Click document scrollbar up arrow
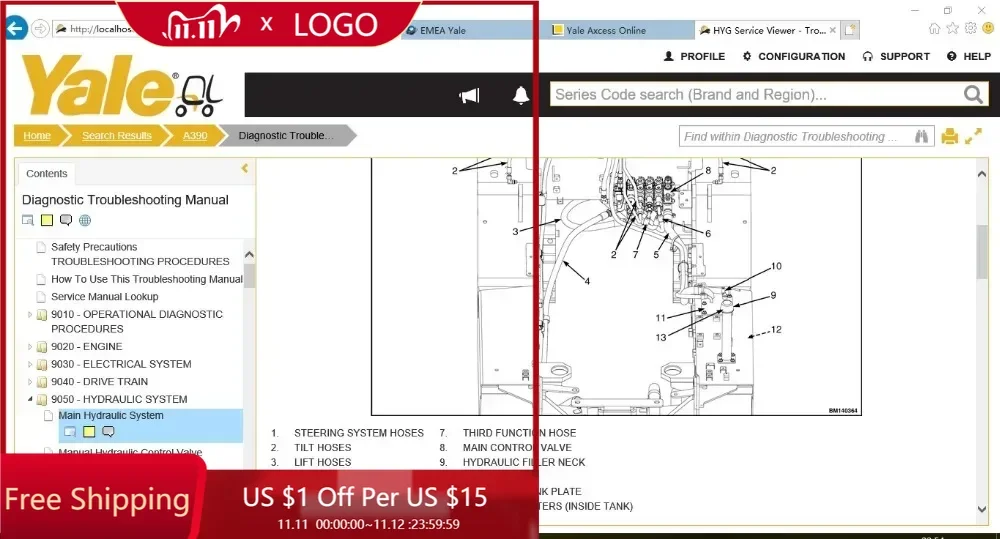Image resolution: width=1000 pixels, height=539 pixels. 982,174
